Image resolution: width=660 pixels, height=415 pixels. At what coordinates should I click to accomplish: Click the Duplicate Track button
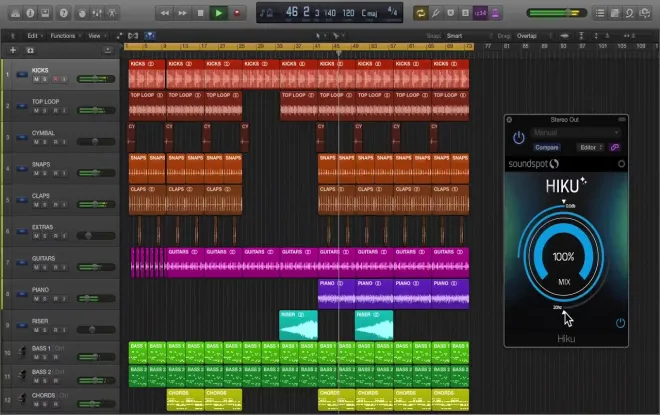tap(30, 51)
